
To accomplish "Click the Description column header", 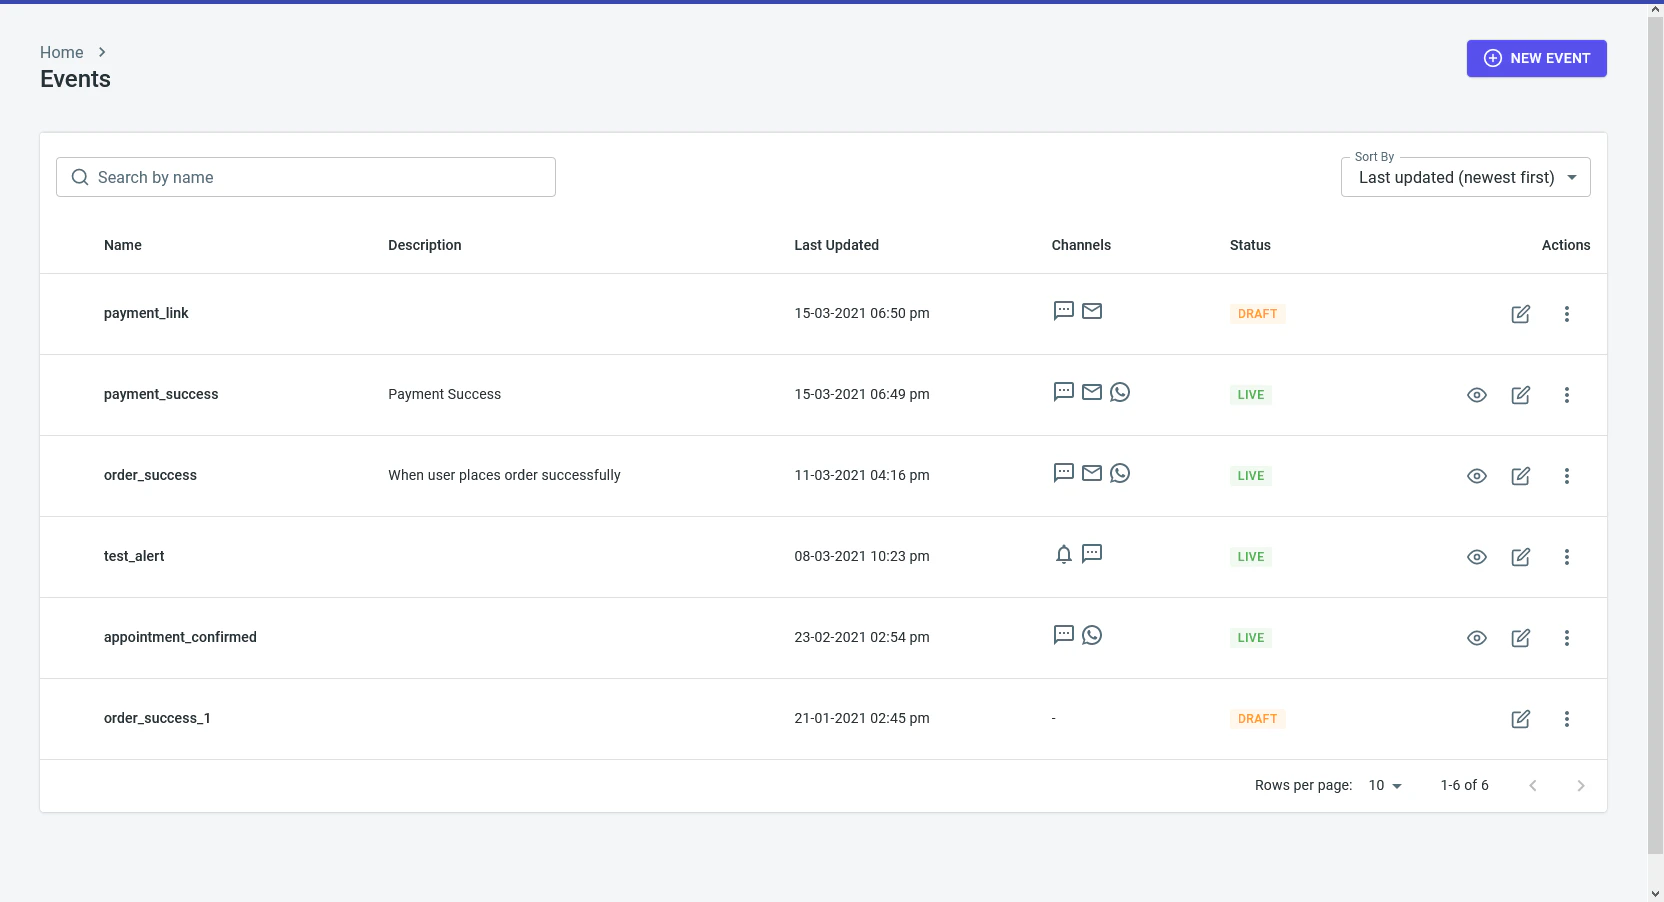I will 425,245.
